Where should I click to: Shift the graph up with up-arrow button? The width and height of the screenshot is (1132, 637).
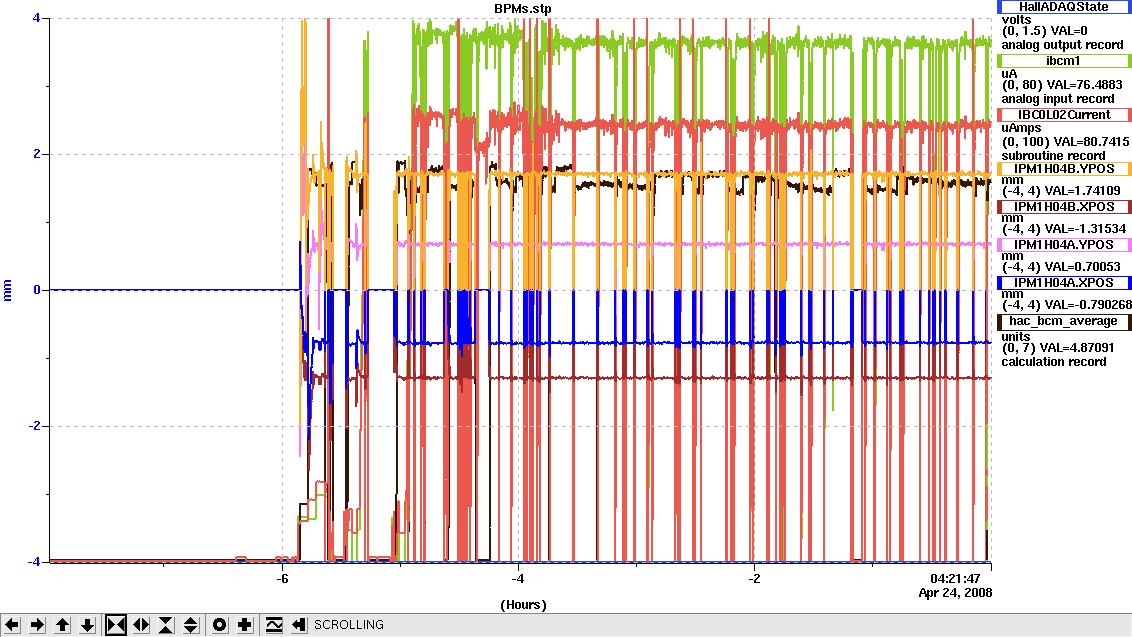coord(63,625)
